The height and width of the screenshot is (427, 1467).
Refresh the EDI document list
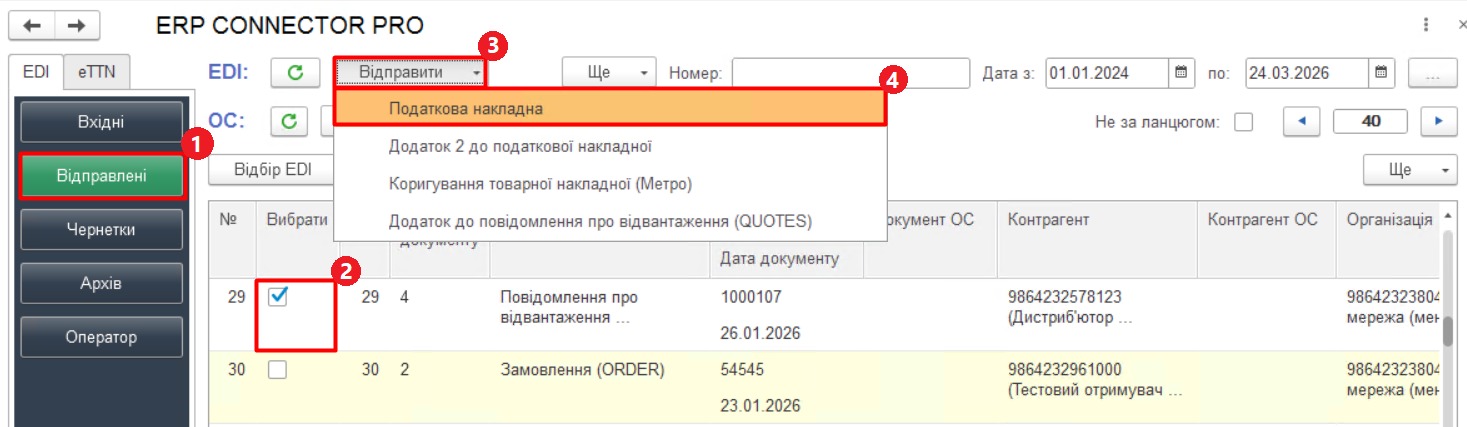pyautogui.click(x=295, y=73)
